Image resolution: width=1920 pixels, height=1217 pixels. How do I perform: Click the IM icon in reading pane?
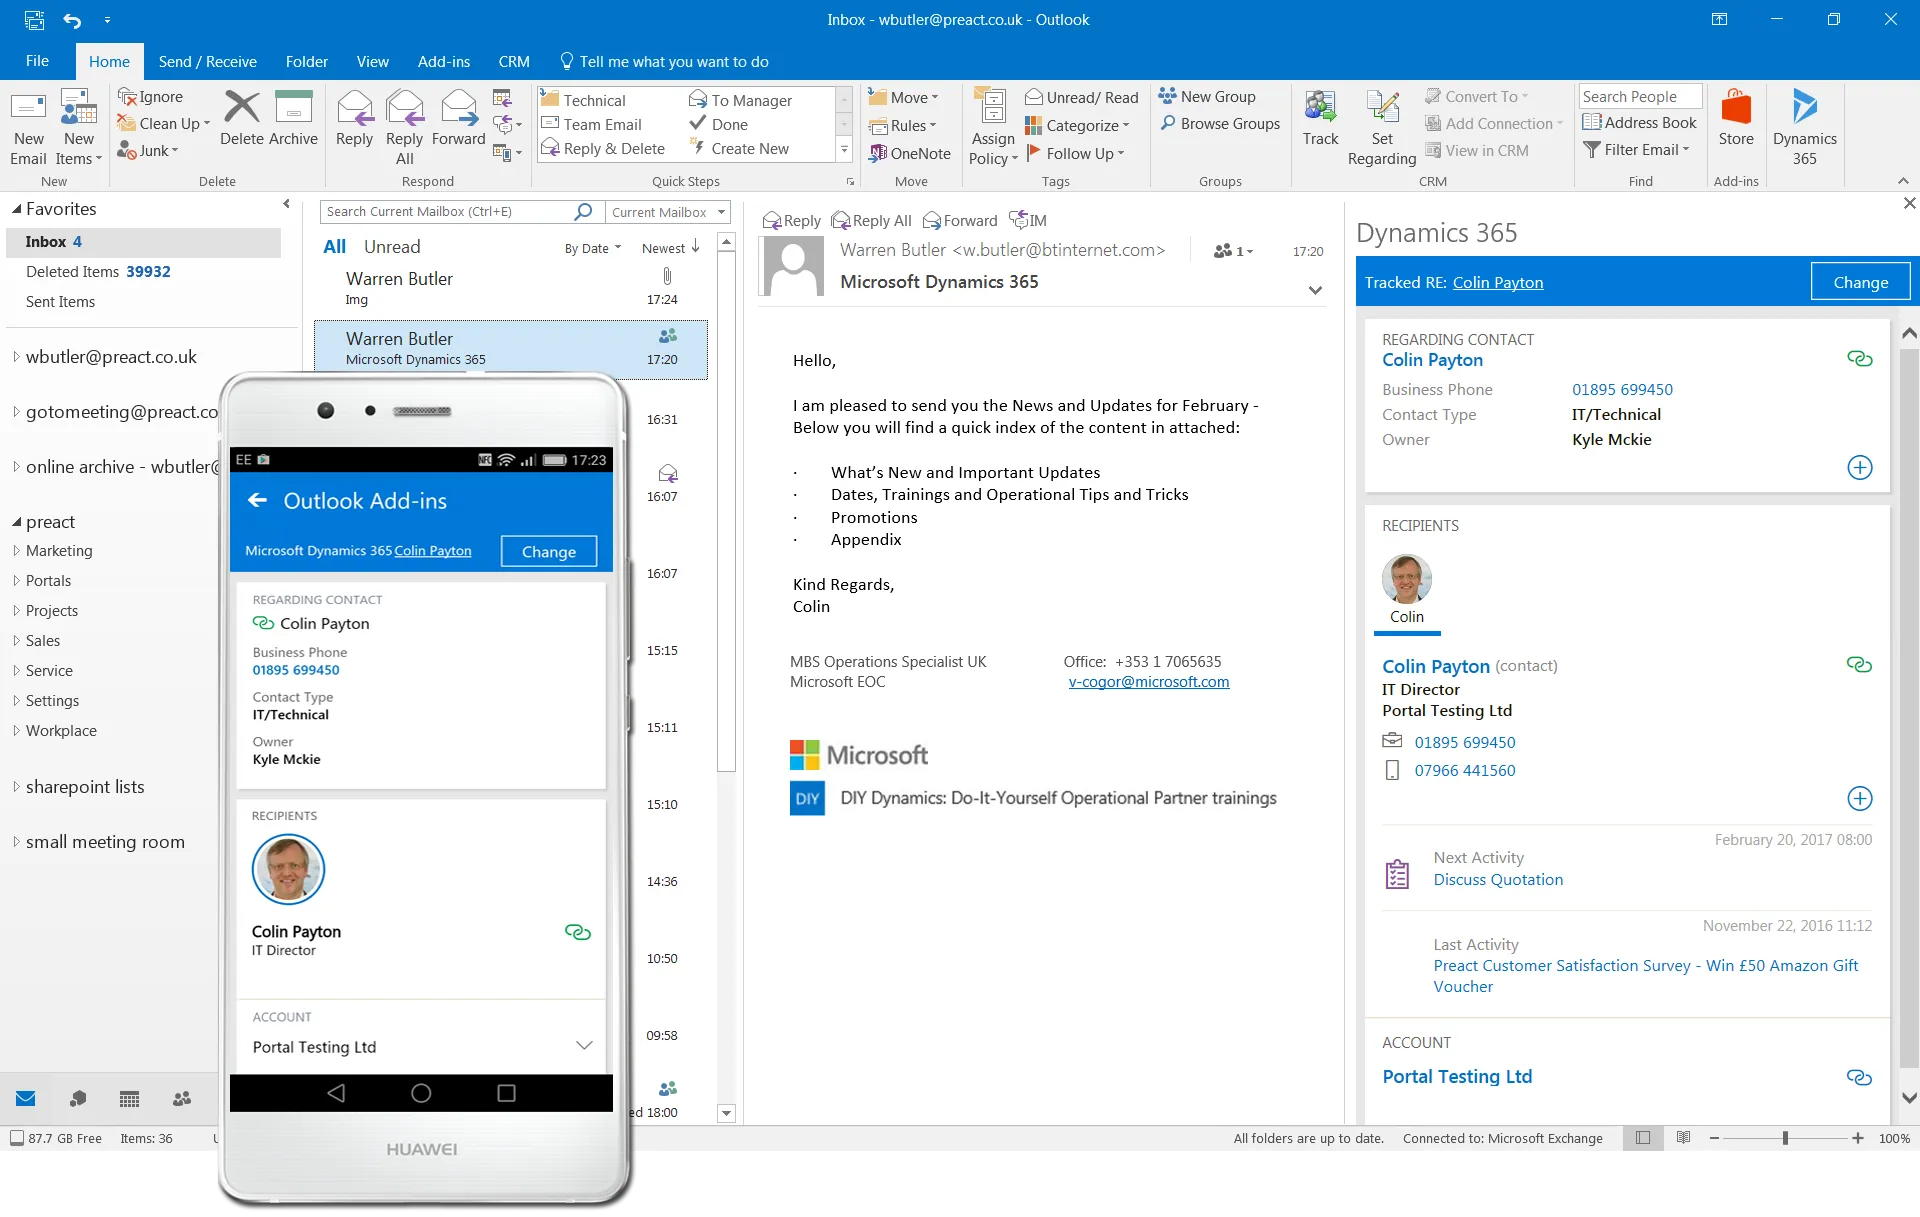click(x=1028, y=220)
